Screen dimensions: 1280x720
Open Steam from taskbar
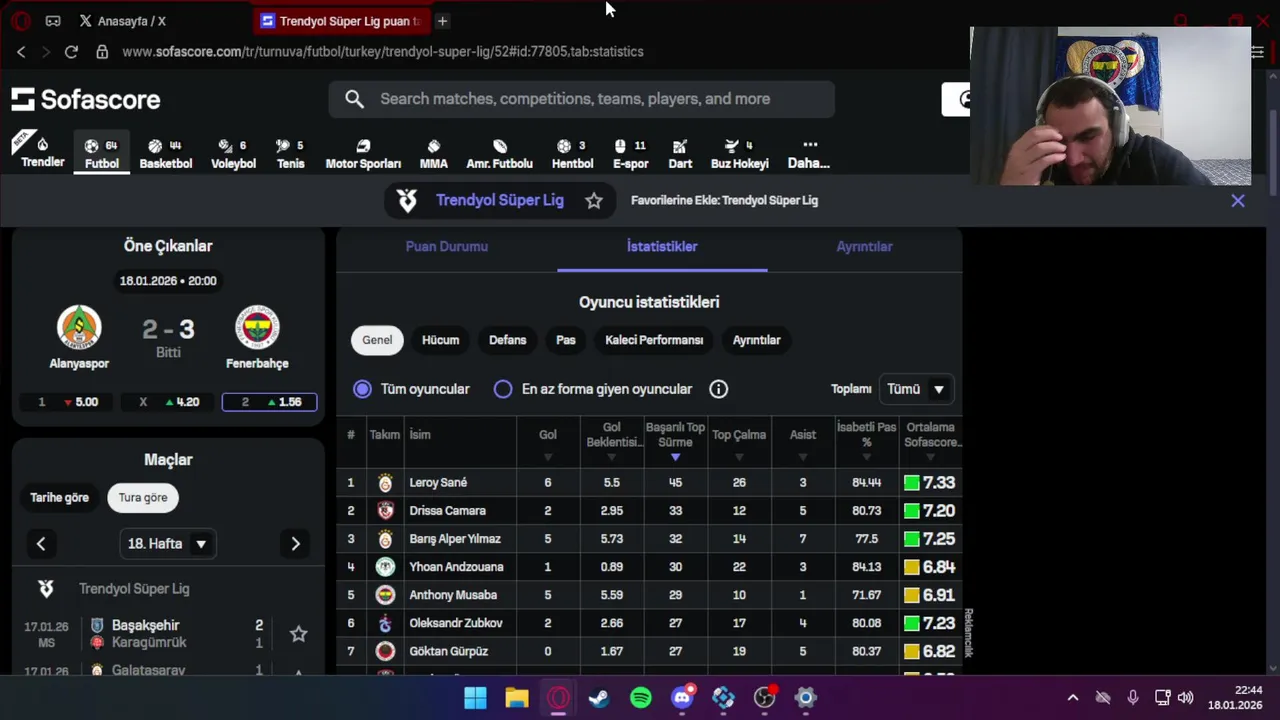(599, 698)
